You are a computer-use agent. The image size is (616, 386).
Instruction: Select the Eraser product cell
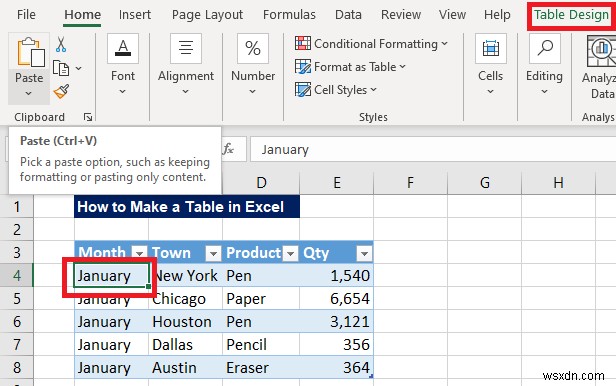(261, 368)
